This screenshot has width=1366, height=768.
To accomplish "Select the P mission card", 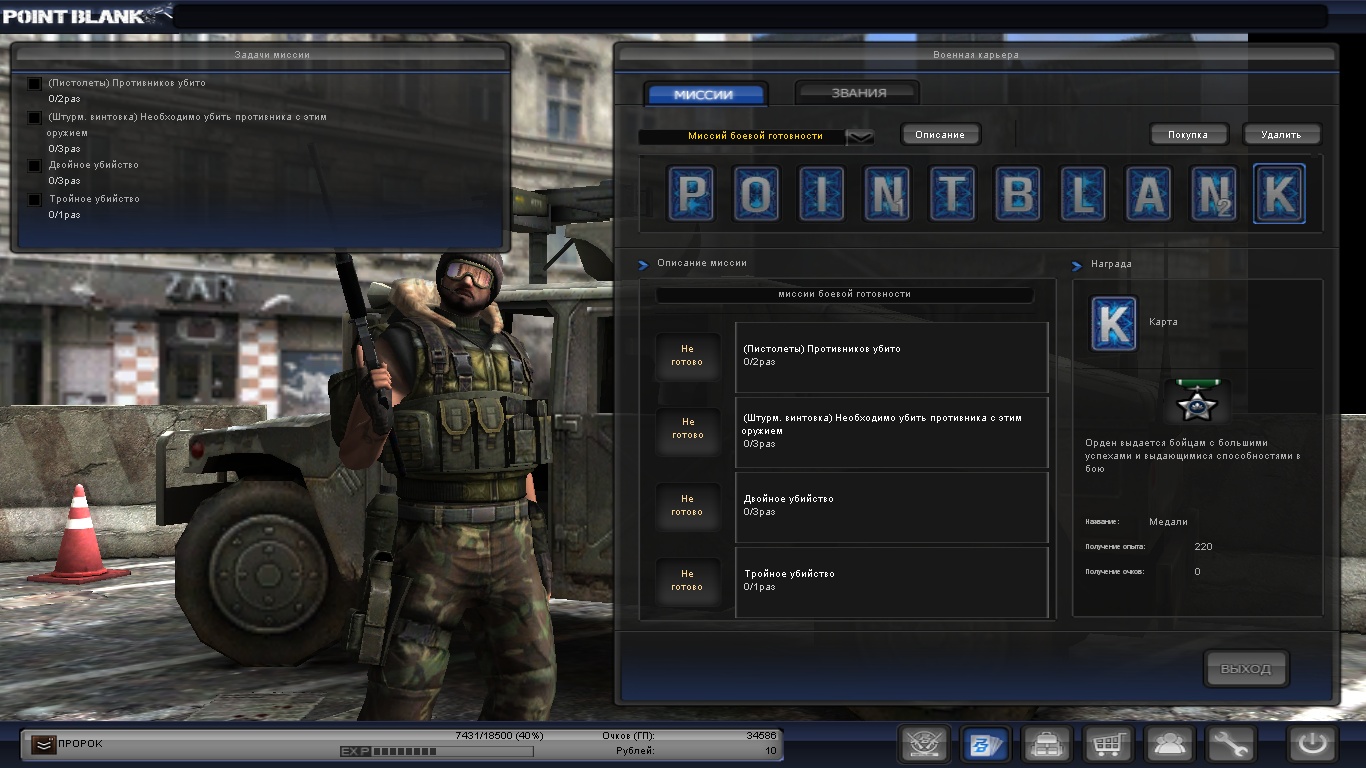I will [x=692, y=193].
